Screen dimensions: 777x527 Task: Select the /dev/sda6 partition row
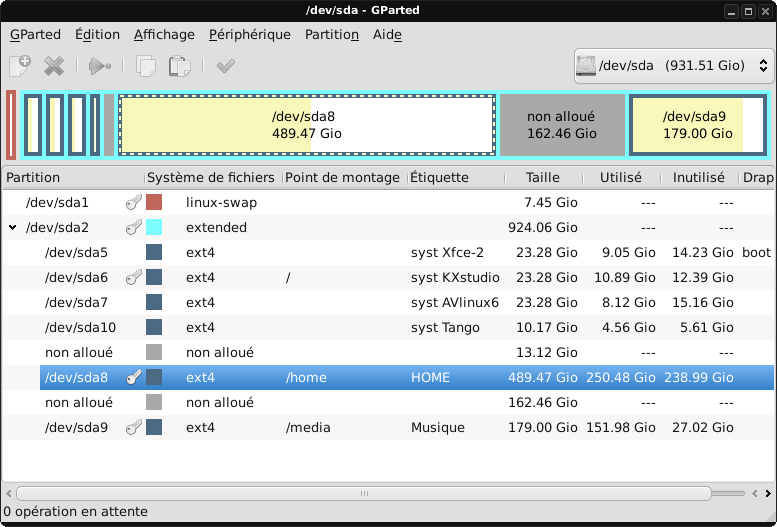[x=388, y=277]
